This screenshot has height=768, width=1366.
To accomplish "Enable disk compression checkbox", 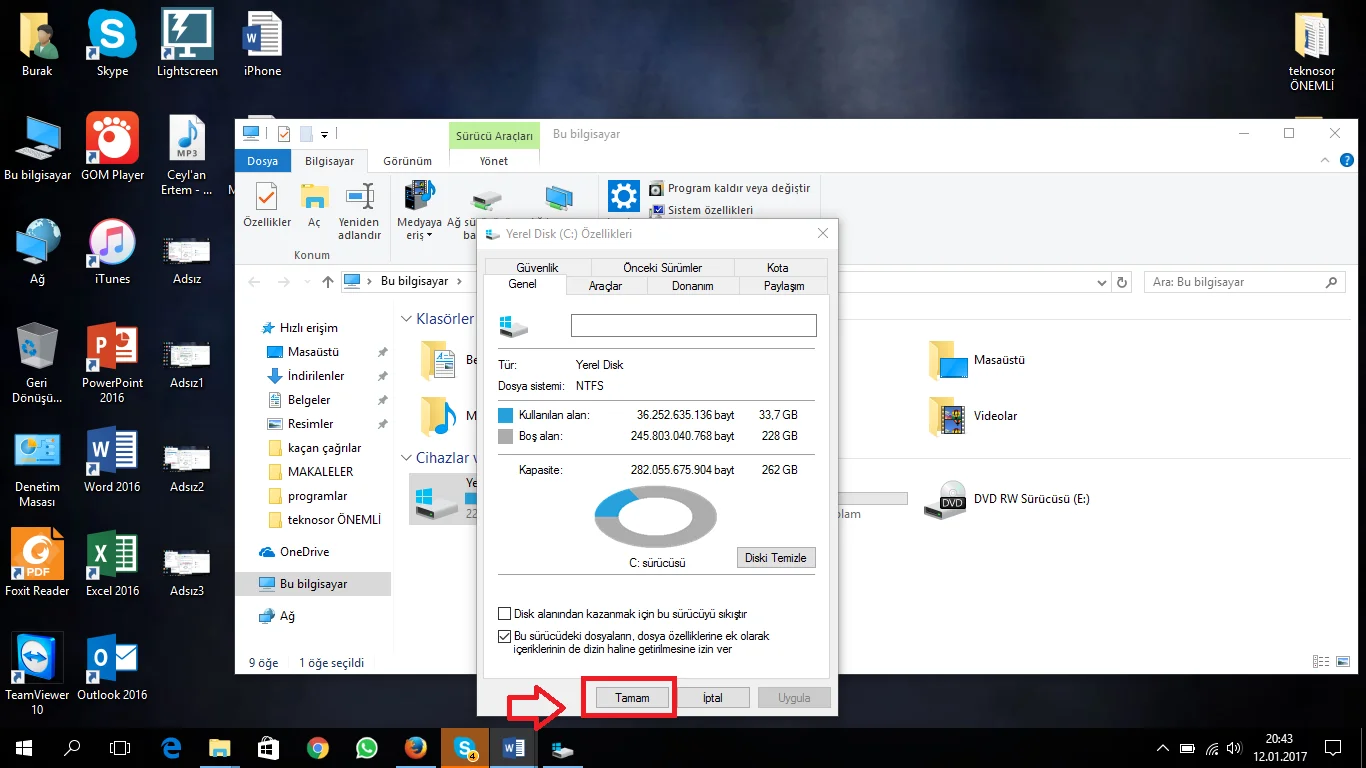I will 505,614.
